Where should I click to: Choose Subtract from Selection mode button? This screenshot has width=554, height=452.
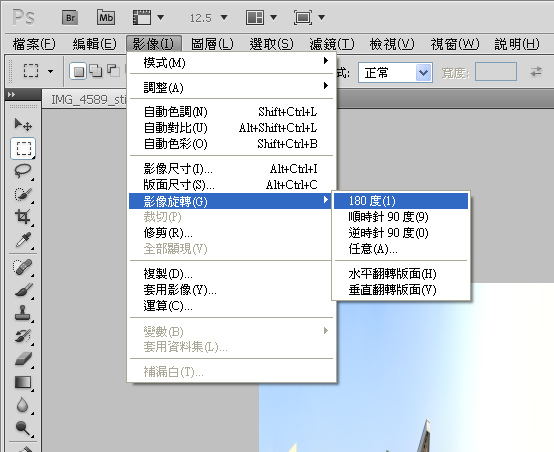[113, 71]
